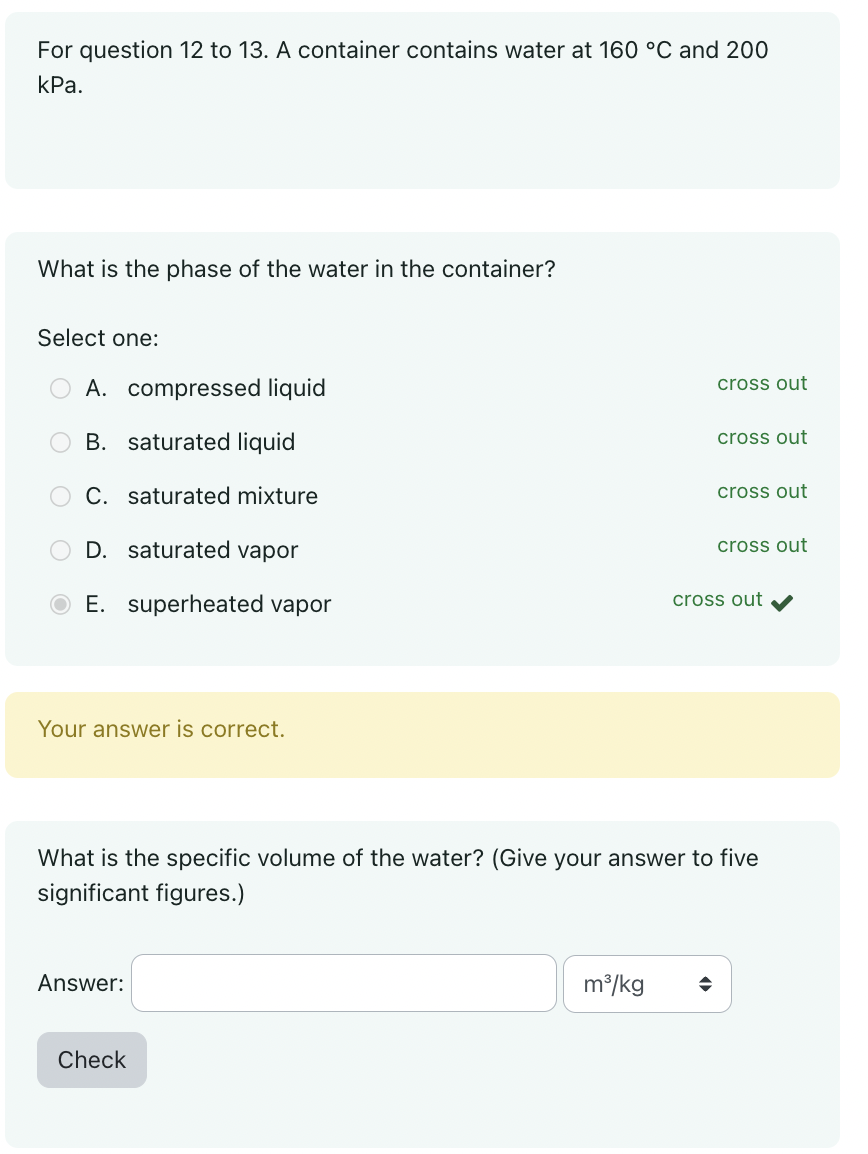Click inside the Answer input box
The image size is (868, 1154).
coord(343,983)
